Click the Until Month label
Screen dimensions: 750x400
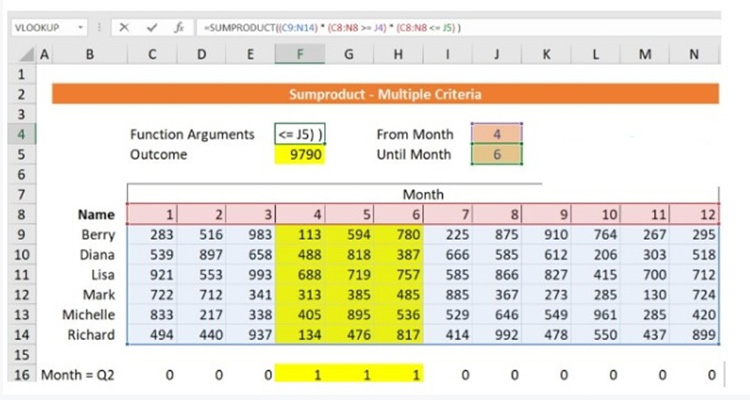click(414, 155)
